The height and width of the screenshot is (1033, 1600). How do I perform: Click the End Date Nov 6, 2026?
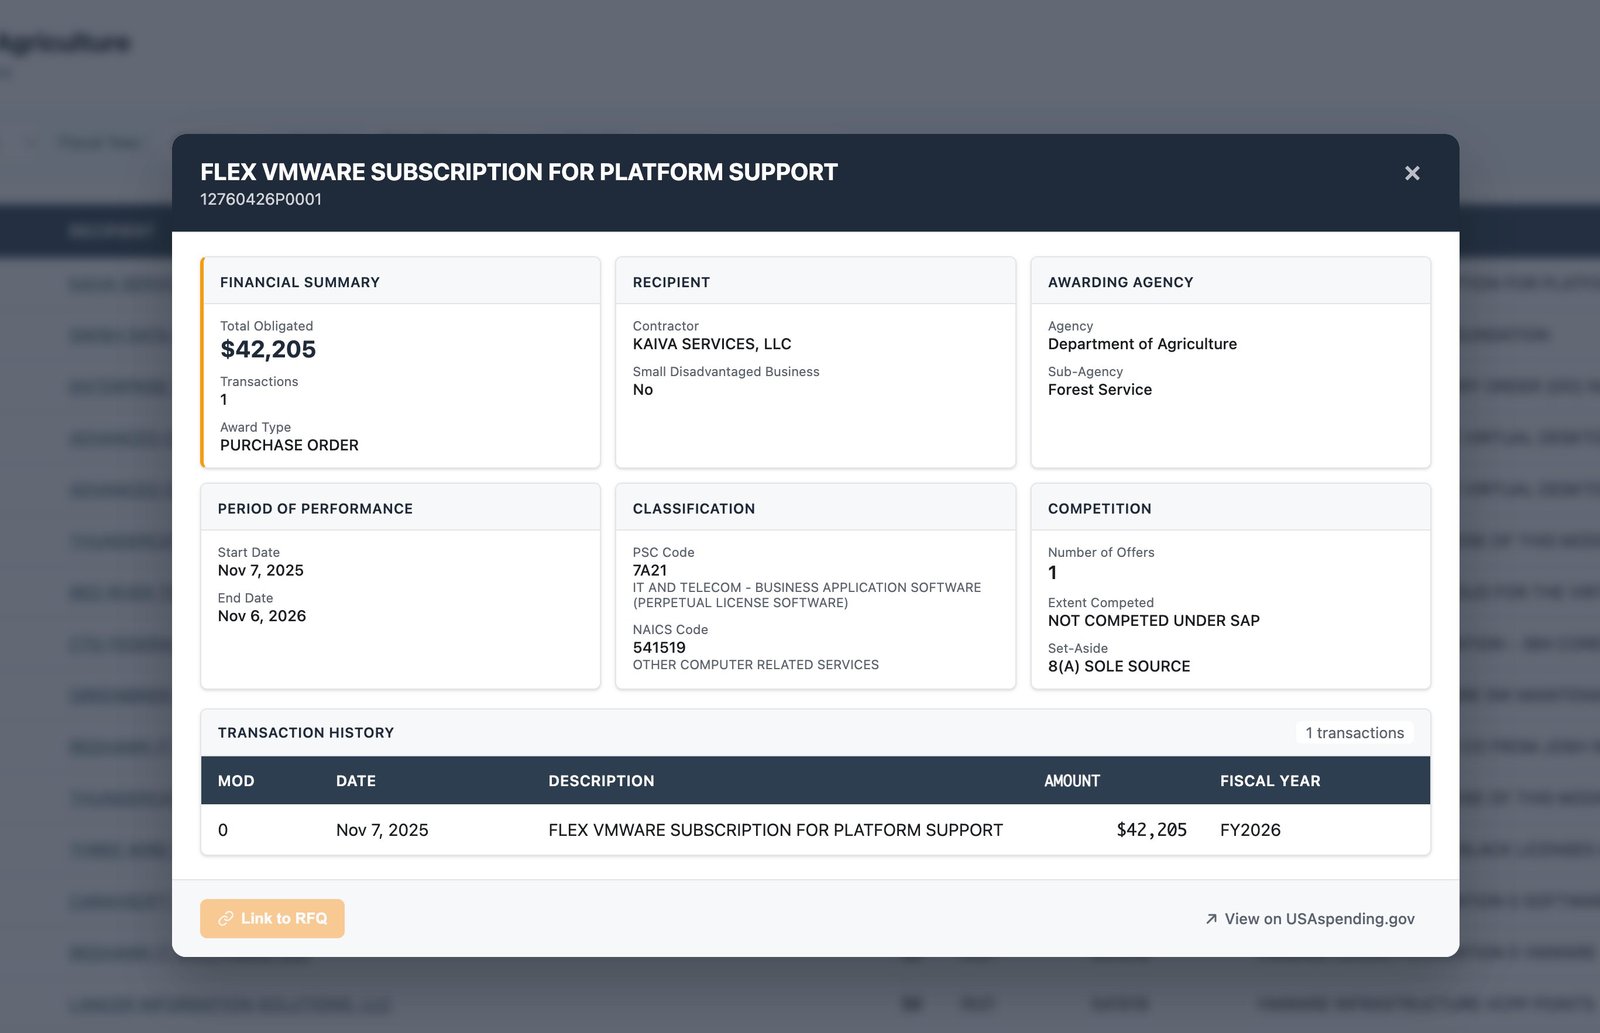coord(262,616)
